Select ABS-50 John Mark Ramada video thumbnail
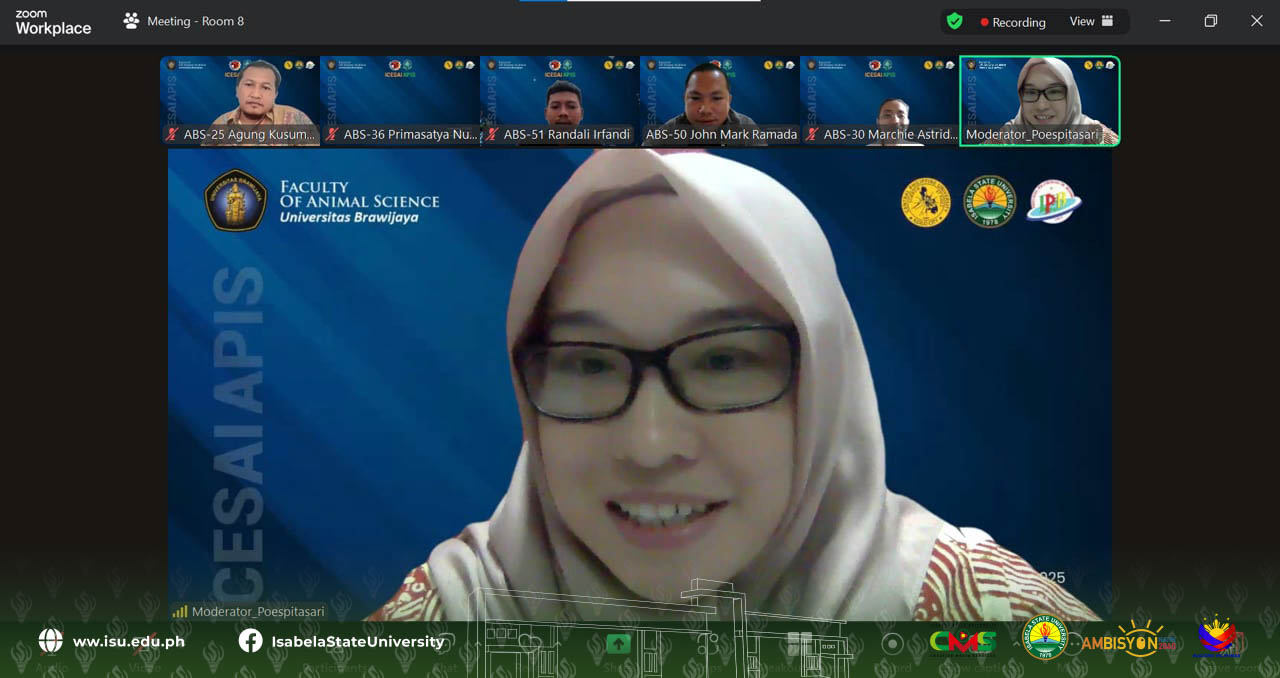Screen dimensions: 1280x678 tap(720, 100)
